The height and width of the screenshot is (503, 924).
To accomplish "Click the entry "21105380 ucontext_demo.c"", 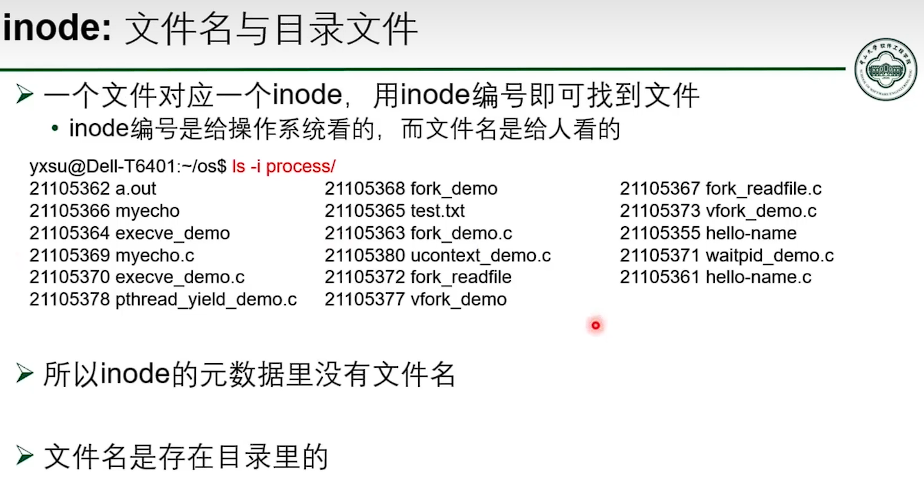I will (438, 256).
